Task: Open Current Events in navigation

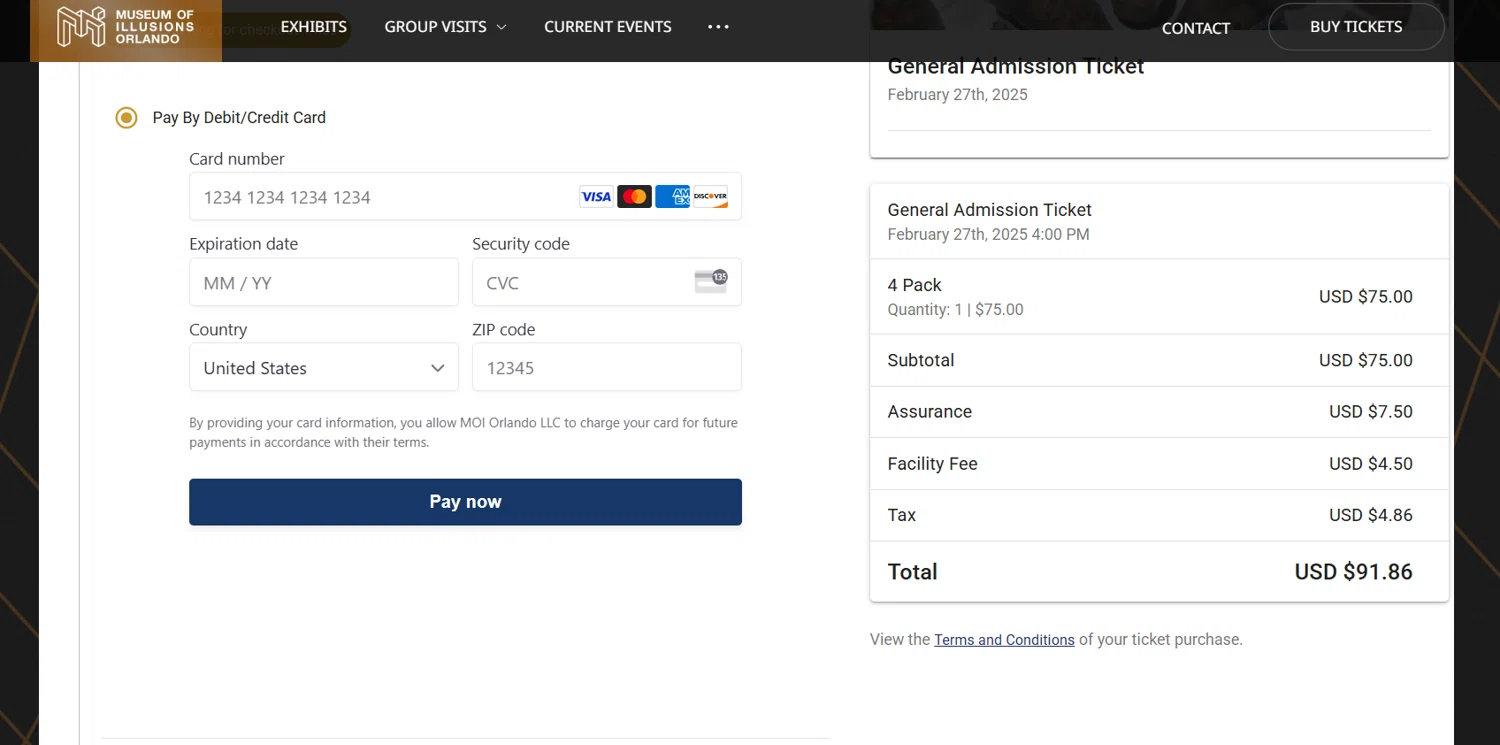Action: pos(608,27)
